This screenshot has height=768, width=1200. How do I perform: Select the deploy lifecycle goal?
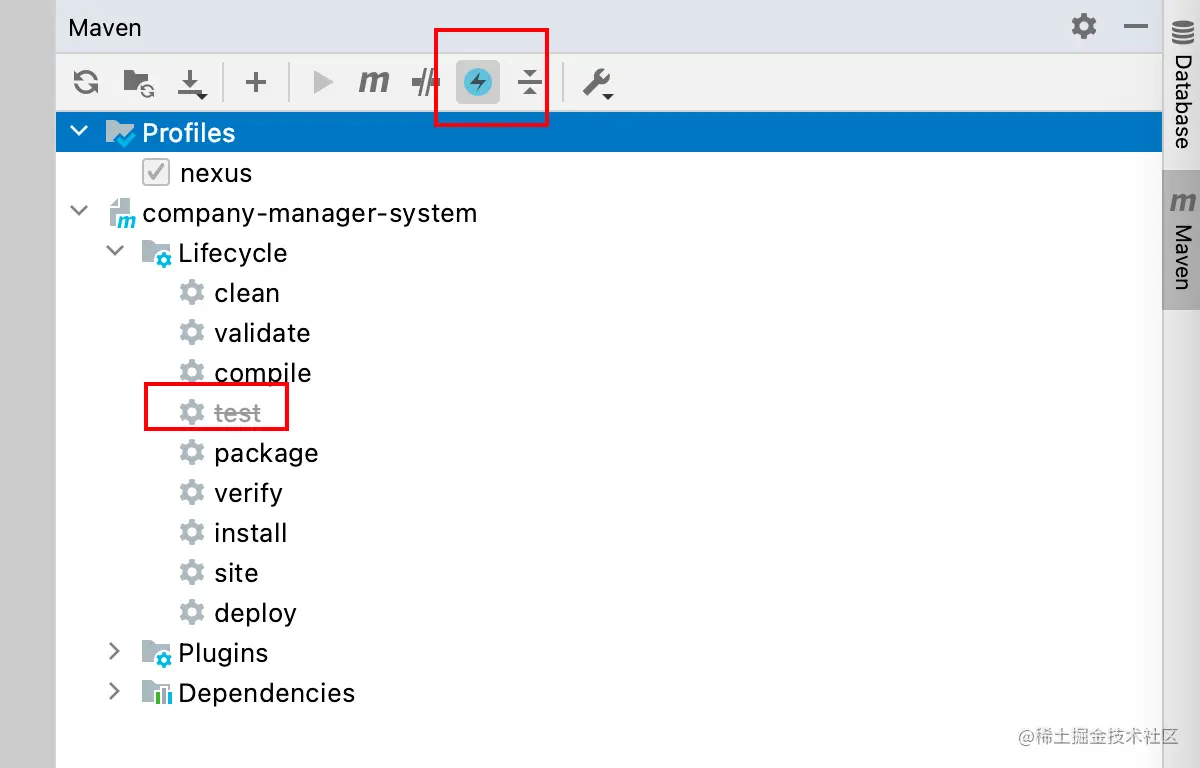click(255, 613)
